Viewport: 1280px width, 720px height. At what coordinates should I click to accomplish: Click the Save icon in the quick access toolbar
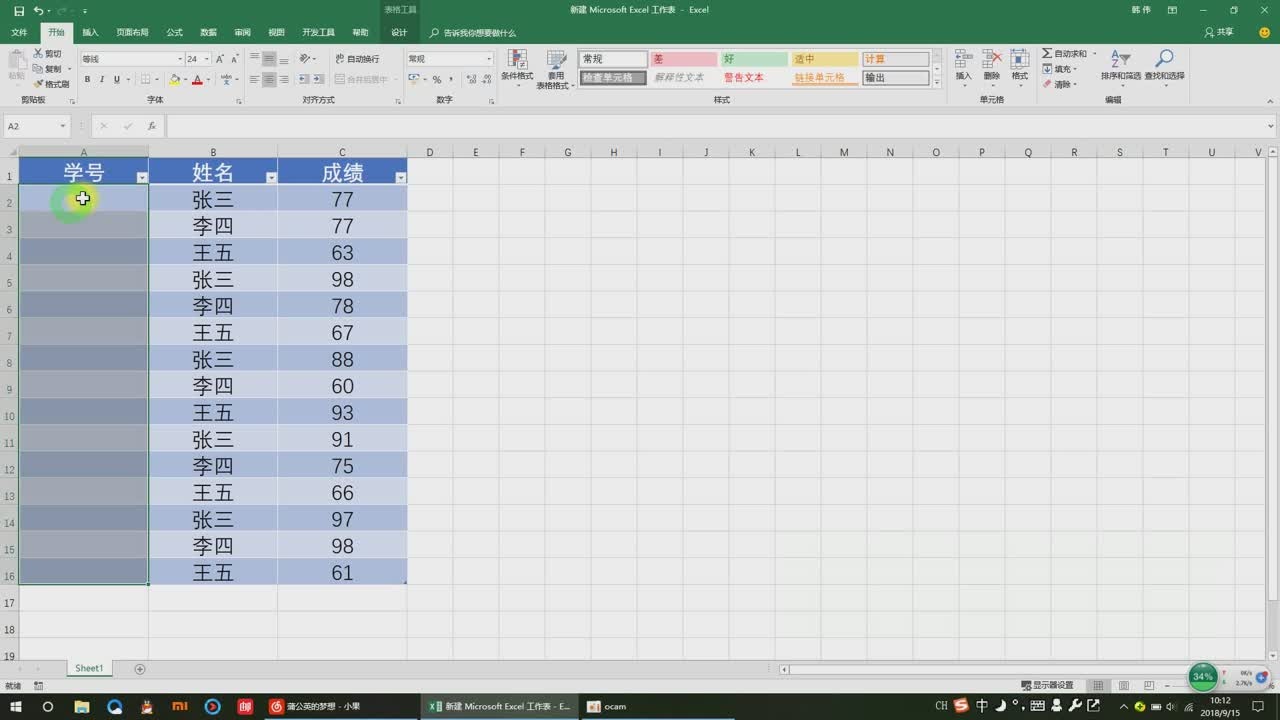click(19, 10)
